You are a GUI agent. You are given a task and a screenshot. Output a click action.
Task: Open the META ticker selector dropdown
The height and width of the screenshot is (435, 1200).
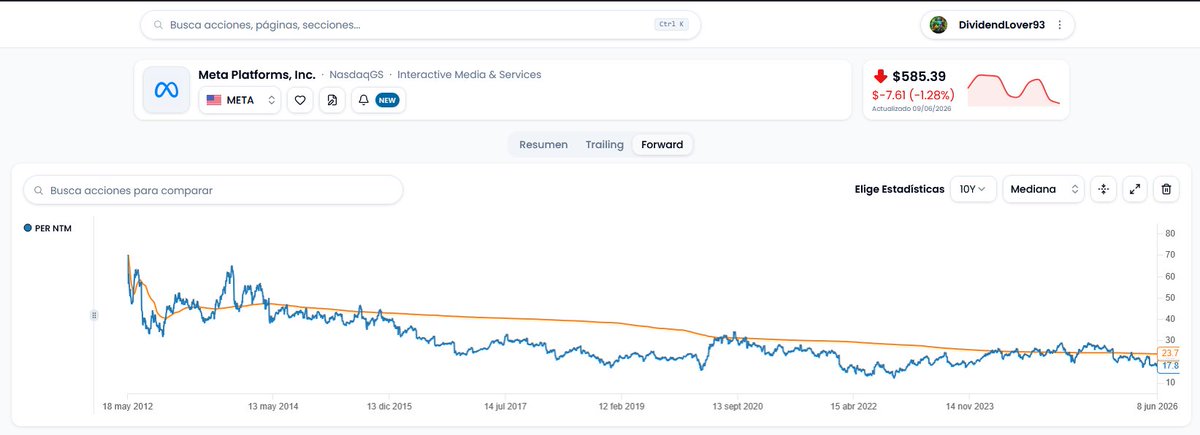(x=240, y=100)
